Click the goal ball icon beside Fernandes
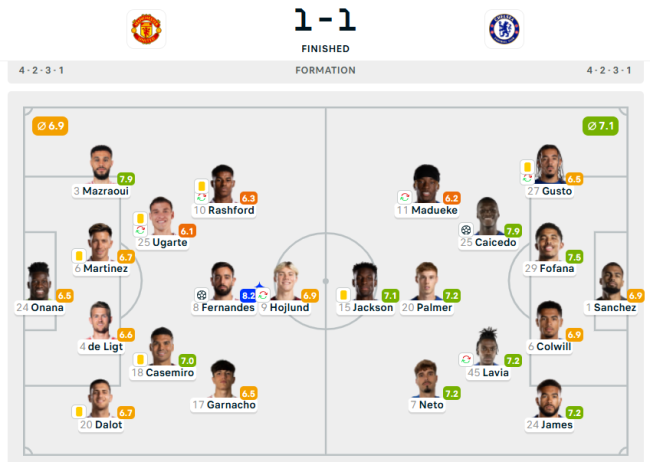 [x=201, y=295]
